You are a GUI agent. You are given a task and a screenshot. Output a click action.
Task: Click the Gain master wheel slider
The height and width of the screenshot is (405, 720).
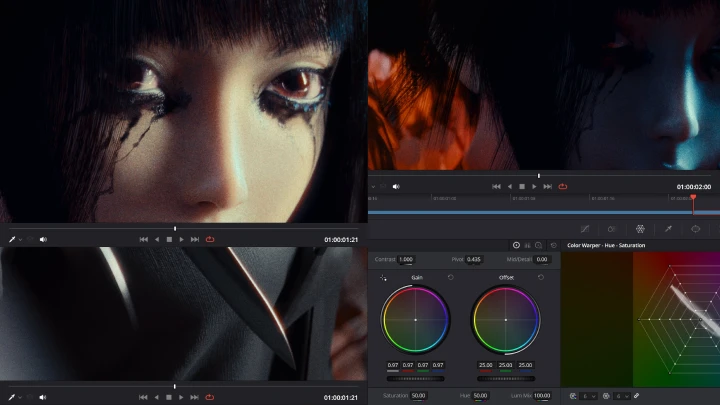415,378
